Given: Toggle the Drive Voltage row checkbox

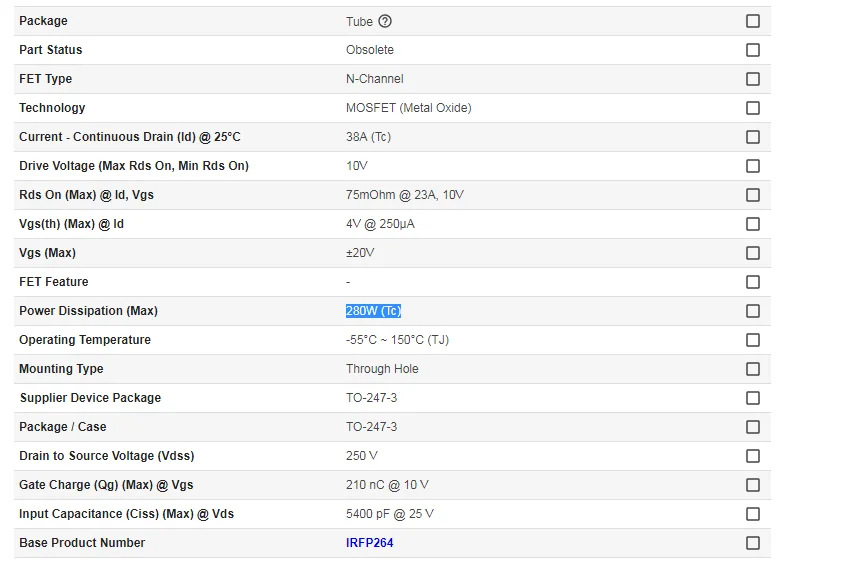Looking at the screenshot, I should point(753,166).
